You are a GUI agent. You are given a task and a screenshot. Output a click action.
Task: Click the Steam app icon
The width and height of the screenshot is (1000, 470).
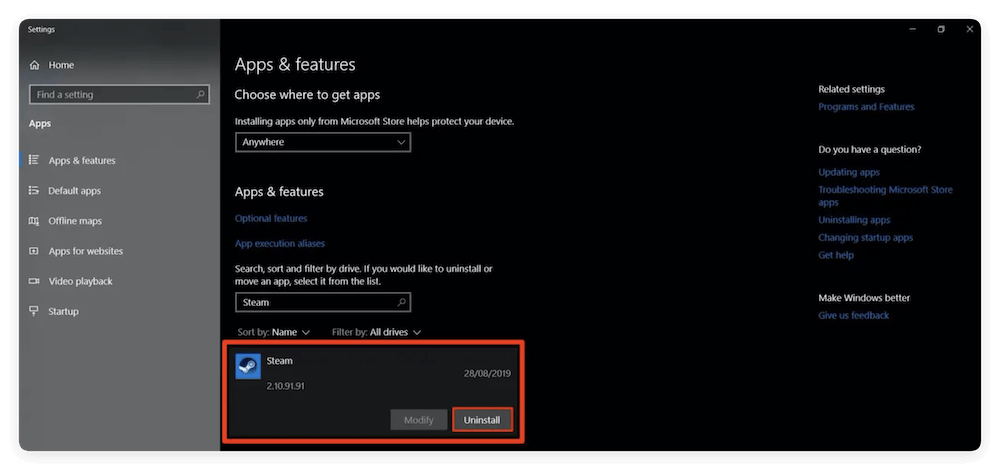point(248,366)
